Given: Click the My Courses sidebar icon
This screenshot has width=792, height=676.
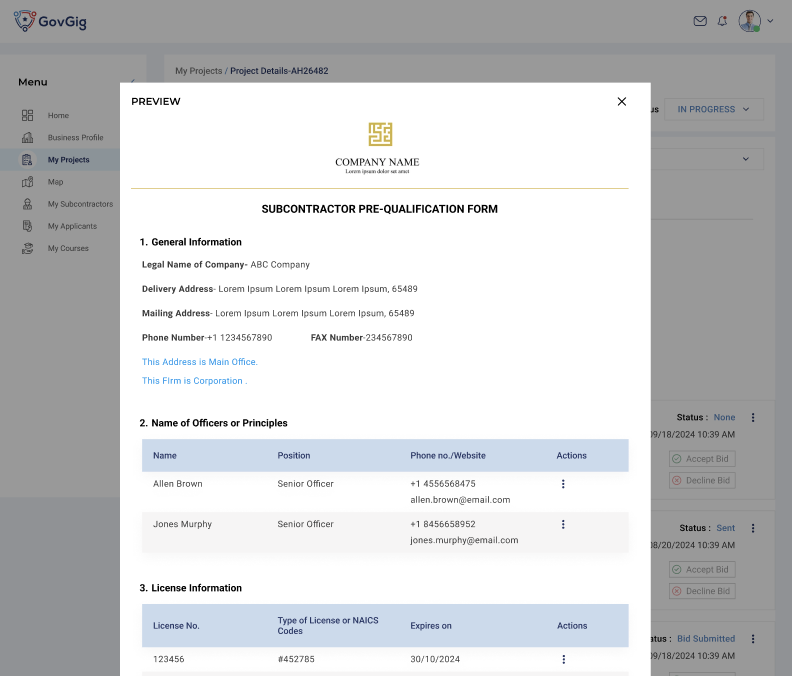Looking at the screenshot, I should pos(28,248).
